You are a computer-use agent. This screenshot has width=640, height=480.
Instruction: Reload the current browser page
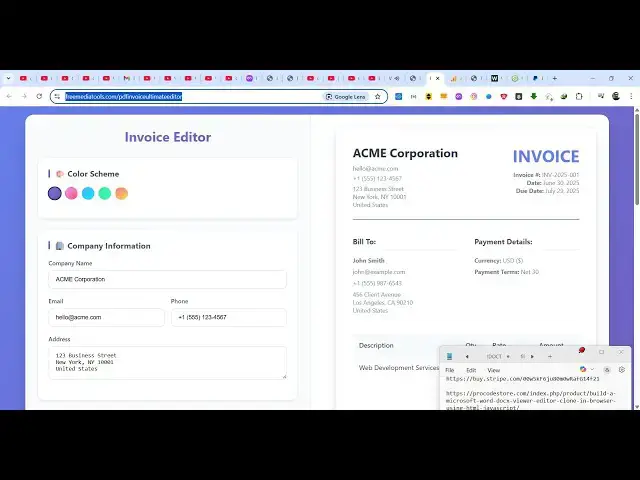[39, 96]
